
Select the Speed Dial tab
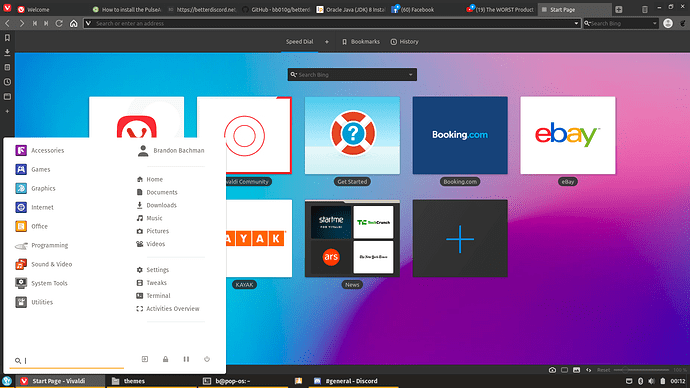299,42
